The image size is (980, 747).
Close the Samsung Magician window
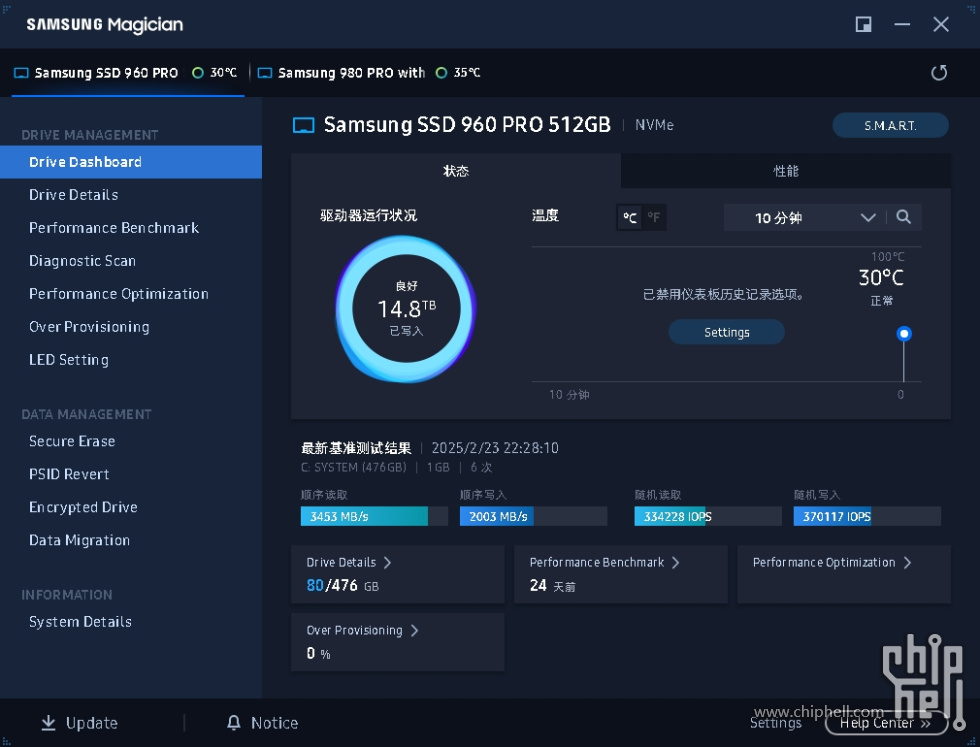pyautogui.click(x=941, y=24)
